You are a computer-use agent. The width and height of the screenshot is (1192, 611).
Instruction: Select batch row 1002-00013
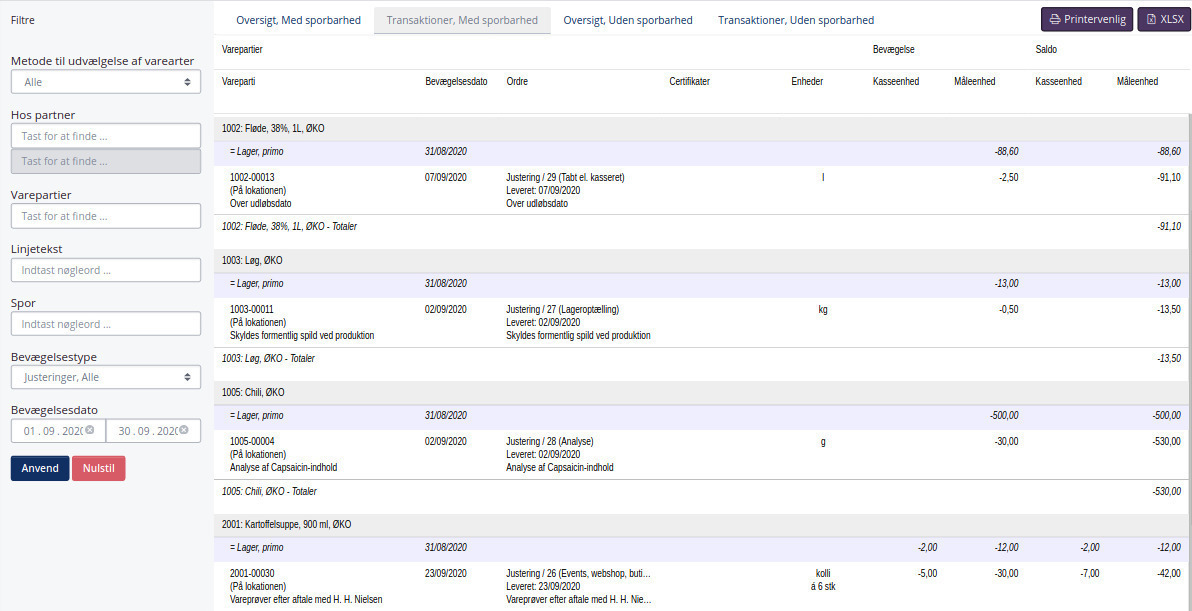click(252, 178)
